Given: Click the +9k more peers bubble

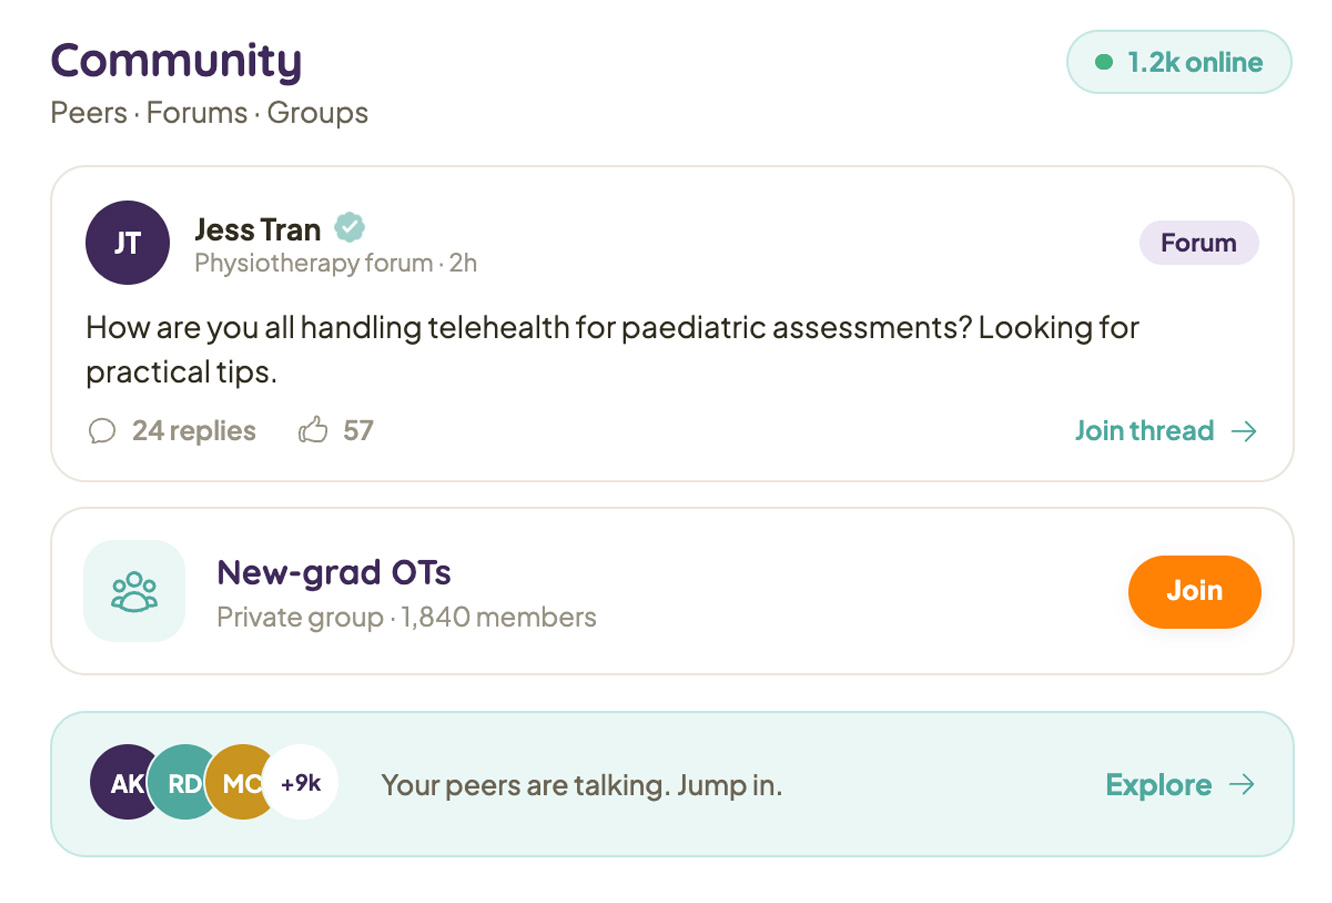Looking at the screenshot, I should click(301, 783).
